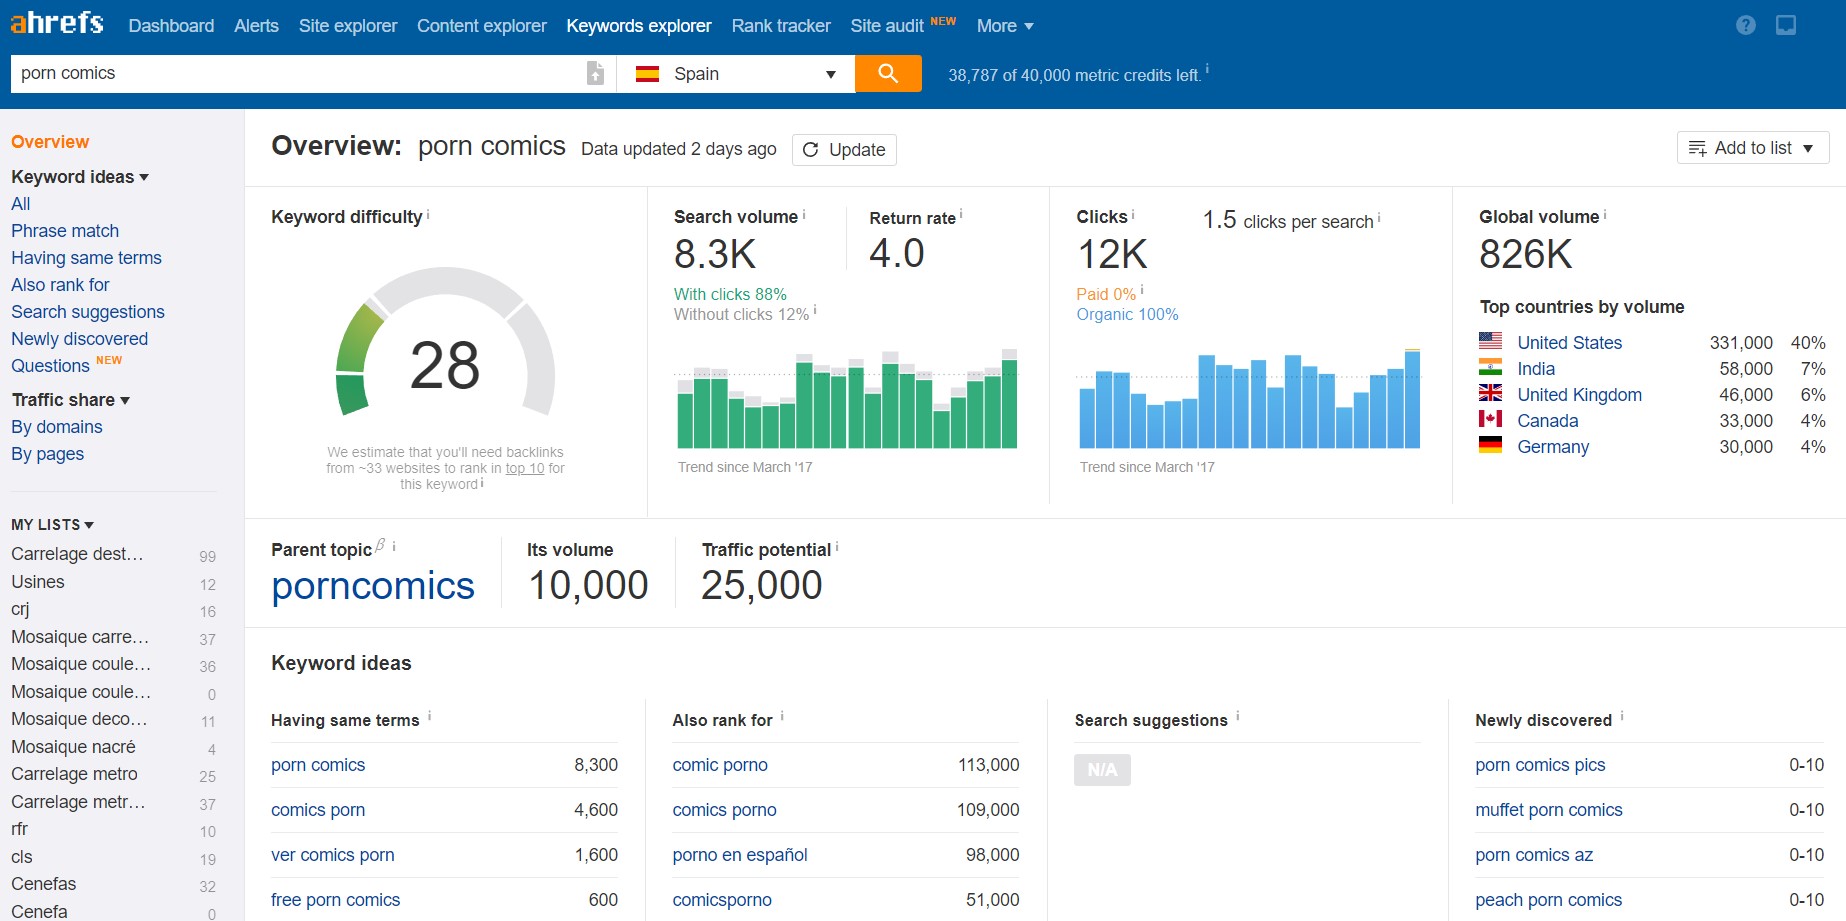Open Traffic share By pages
This screenshot has height=921, width=1846.
pyautogui.click(x=47, y=454)
